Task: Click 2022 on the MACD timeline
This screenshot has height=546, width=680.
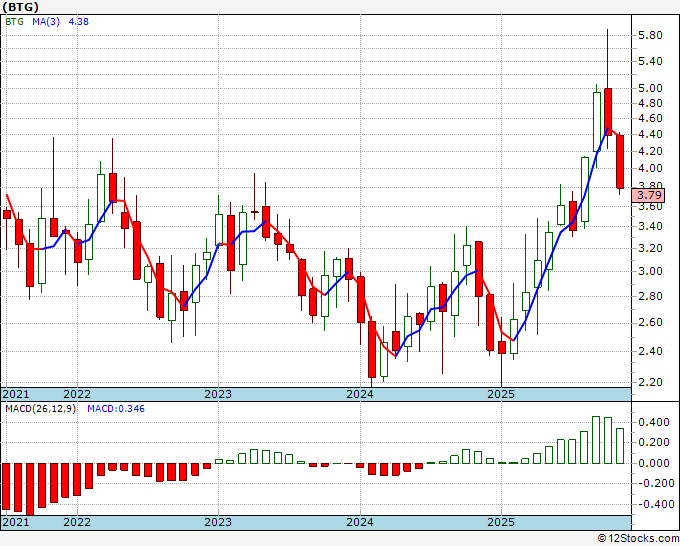Action: 77,522
